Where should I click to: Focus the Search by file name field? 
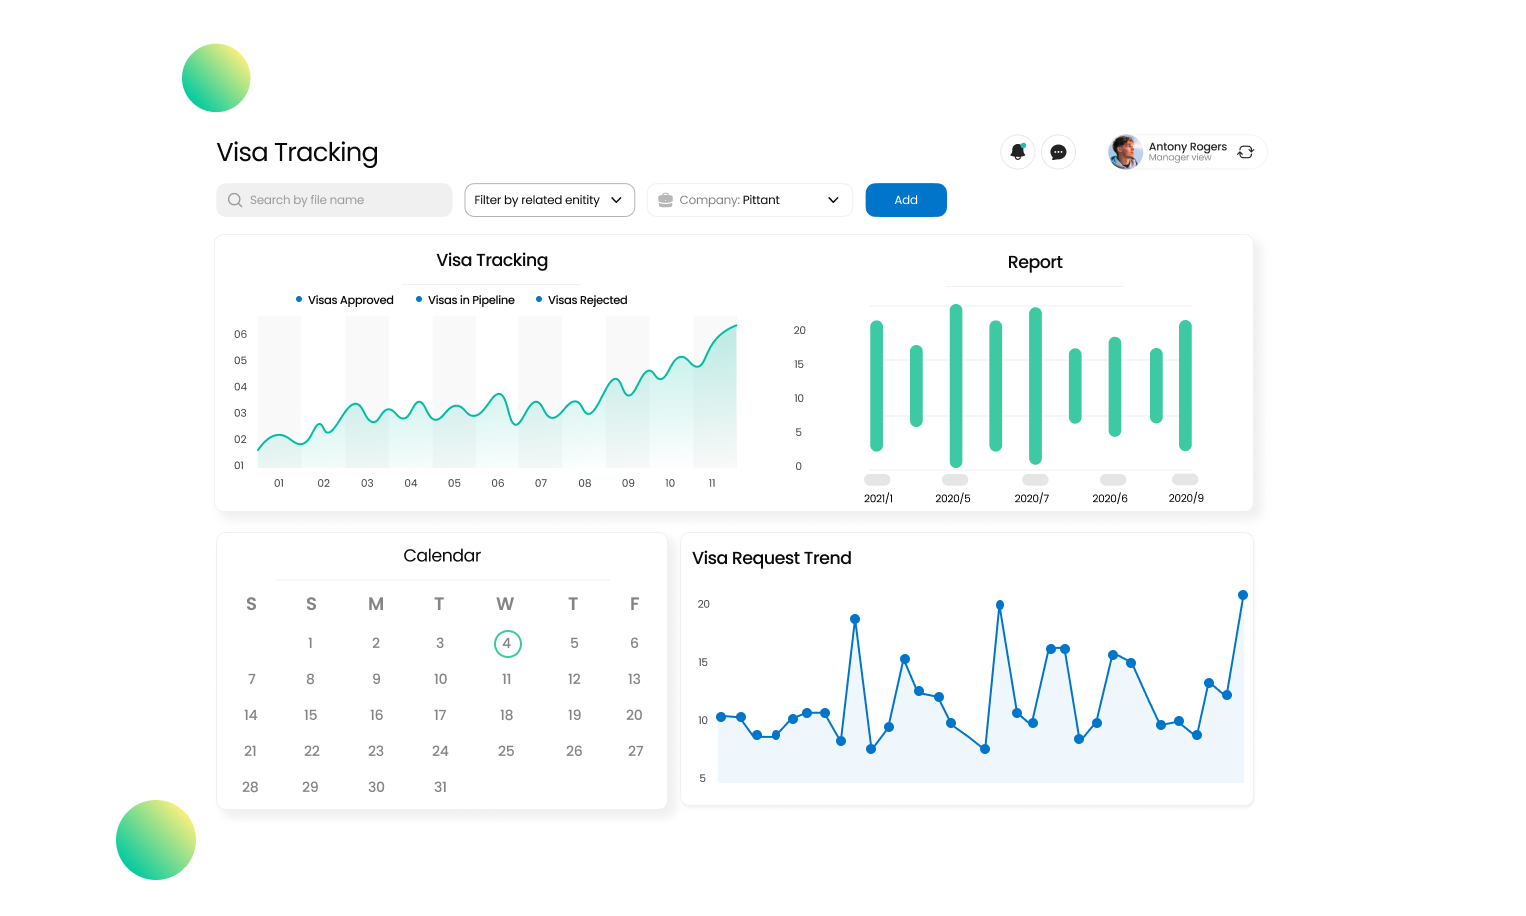334,200
